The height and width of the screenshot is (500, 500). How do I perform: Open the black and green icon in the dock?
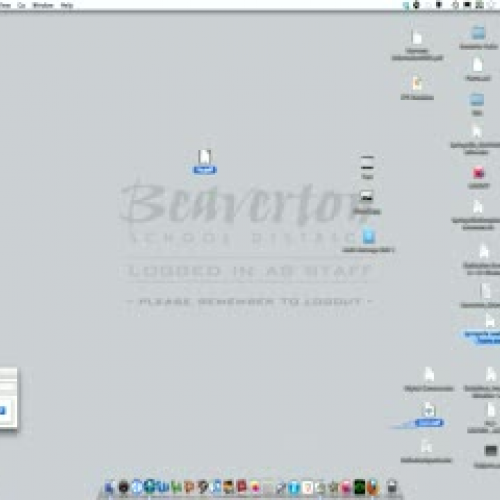(x=359, y=487)
